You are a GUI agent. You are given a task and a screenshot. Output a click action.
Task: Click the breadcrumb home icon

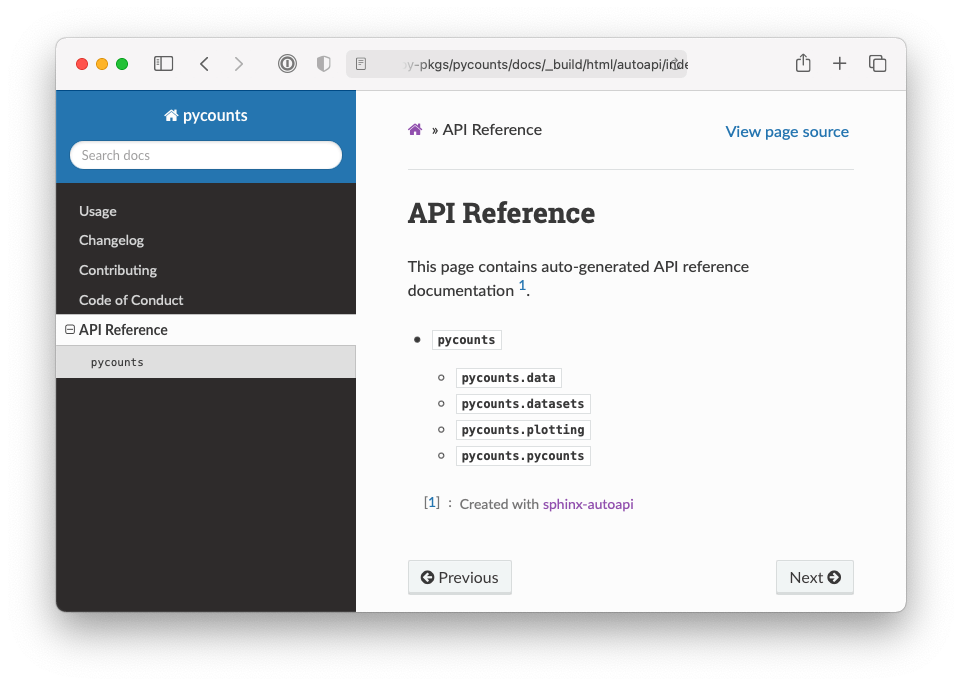(415, 130)
